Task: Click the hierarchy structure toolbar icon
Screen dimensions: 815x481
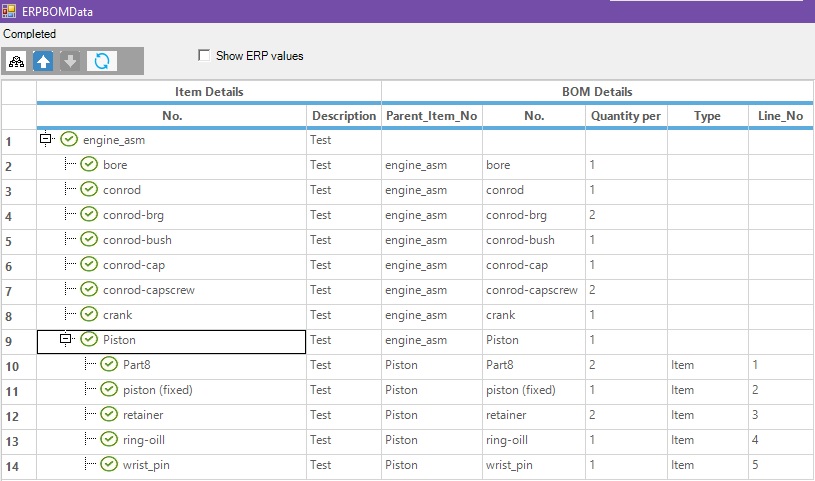Action: (17, 61)
